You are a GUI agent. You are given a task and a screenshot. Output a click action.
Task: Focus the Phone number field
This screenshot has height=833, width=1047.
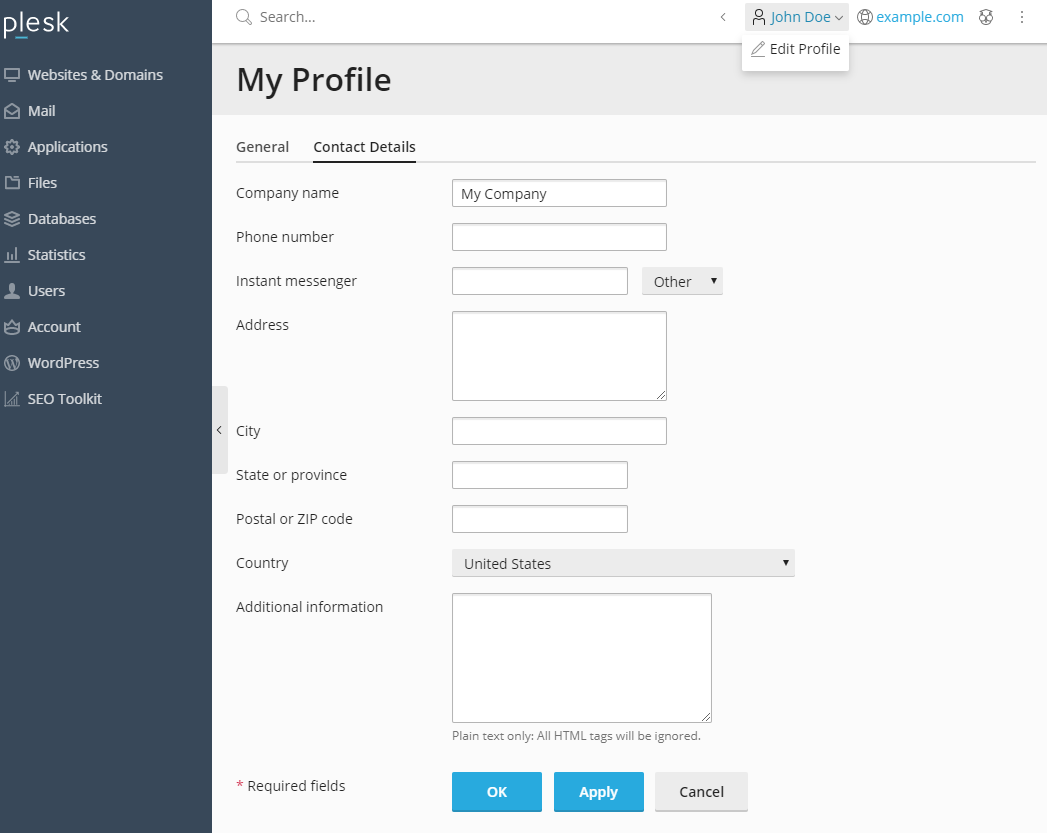pyautogui.click(x=559, y=237)
